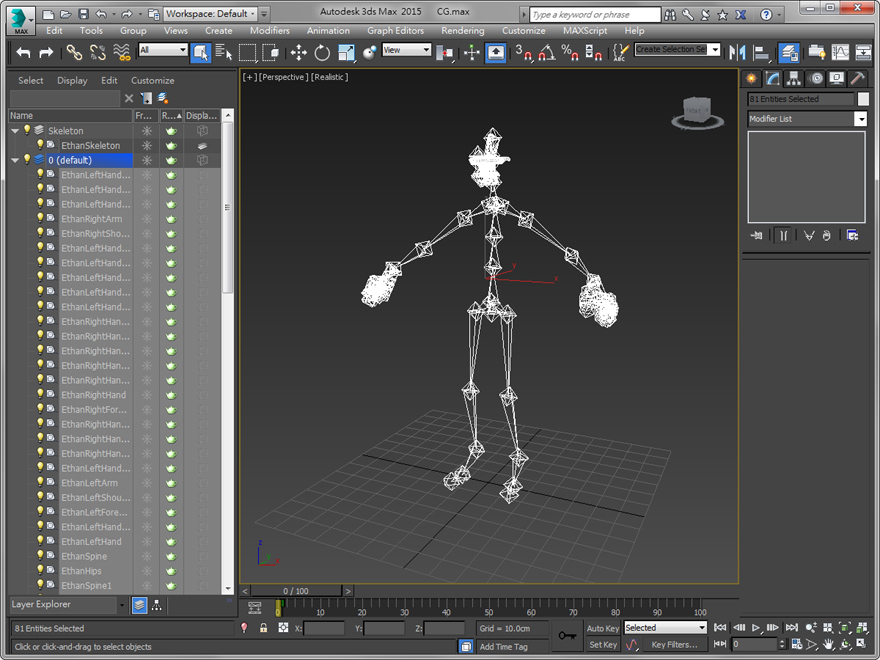Open the Rendering menu

coord(462,31)
